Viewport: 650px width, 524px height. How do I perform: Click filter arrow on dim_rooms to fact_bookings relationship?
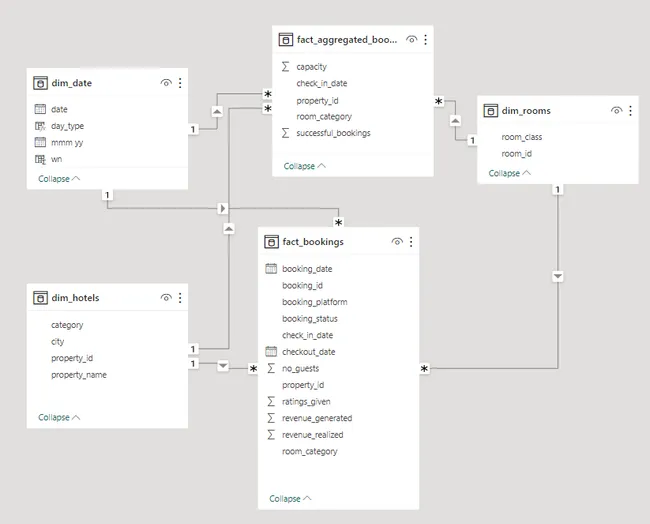click(558, 276)
